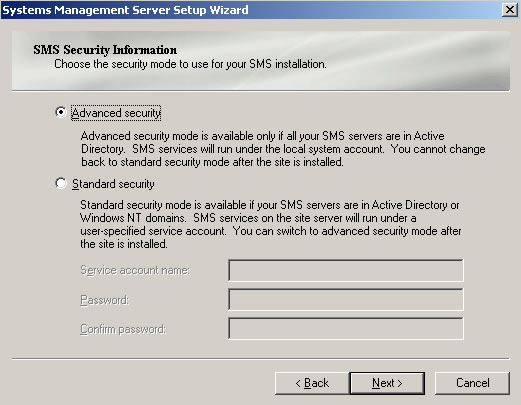Click the 'Password:' field label
The width and height of the screenshot is (521, 405).
104,300
